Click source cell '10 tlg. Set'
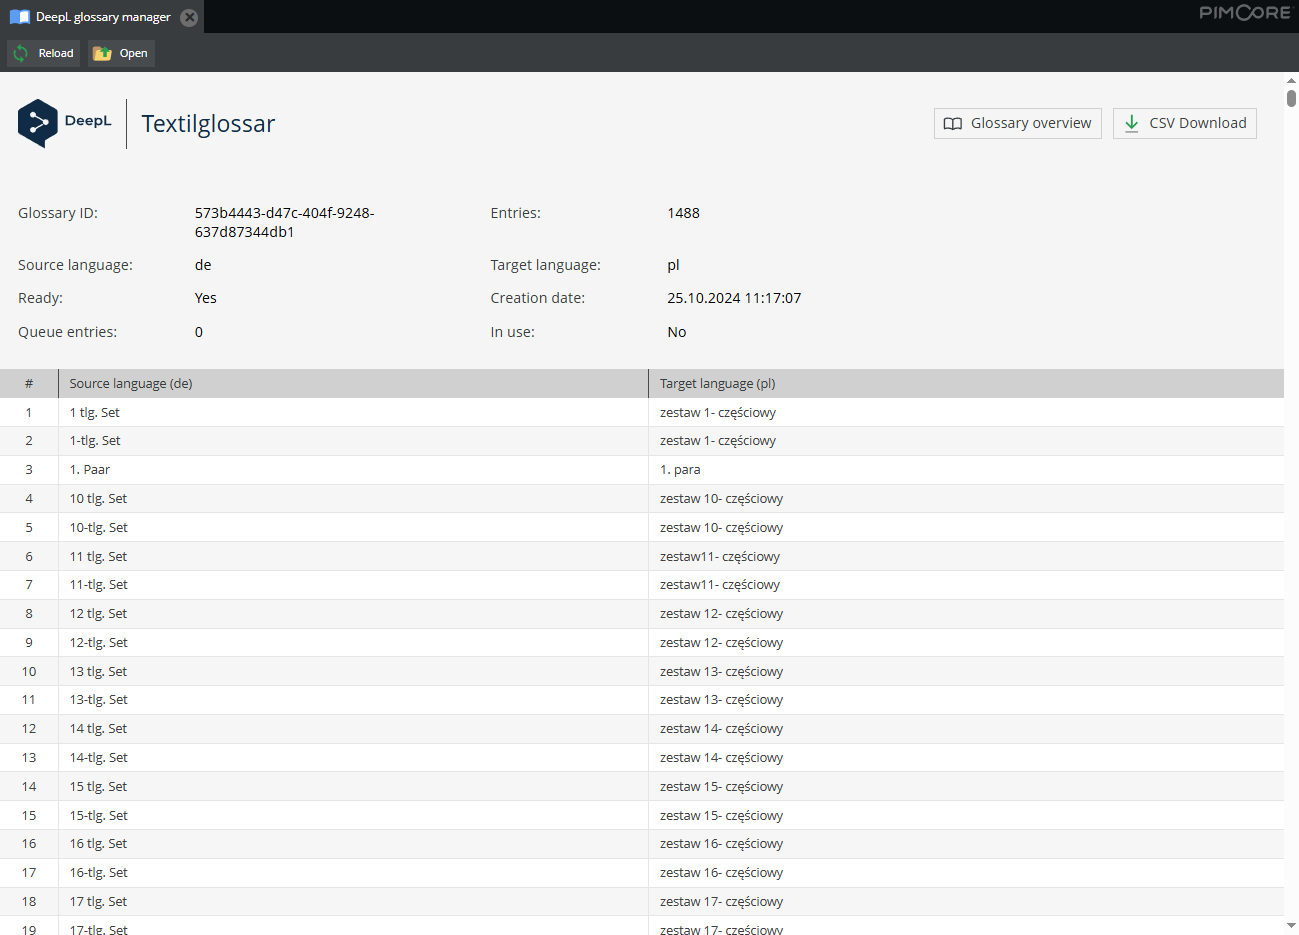 [x=354, y=499]
